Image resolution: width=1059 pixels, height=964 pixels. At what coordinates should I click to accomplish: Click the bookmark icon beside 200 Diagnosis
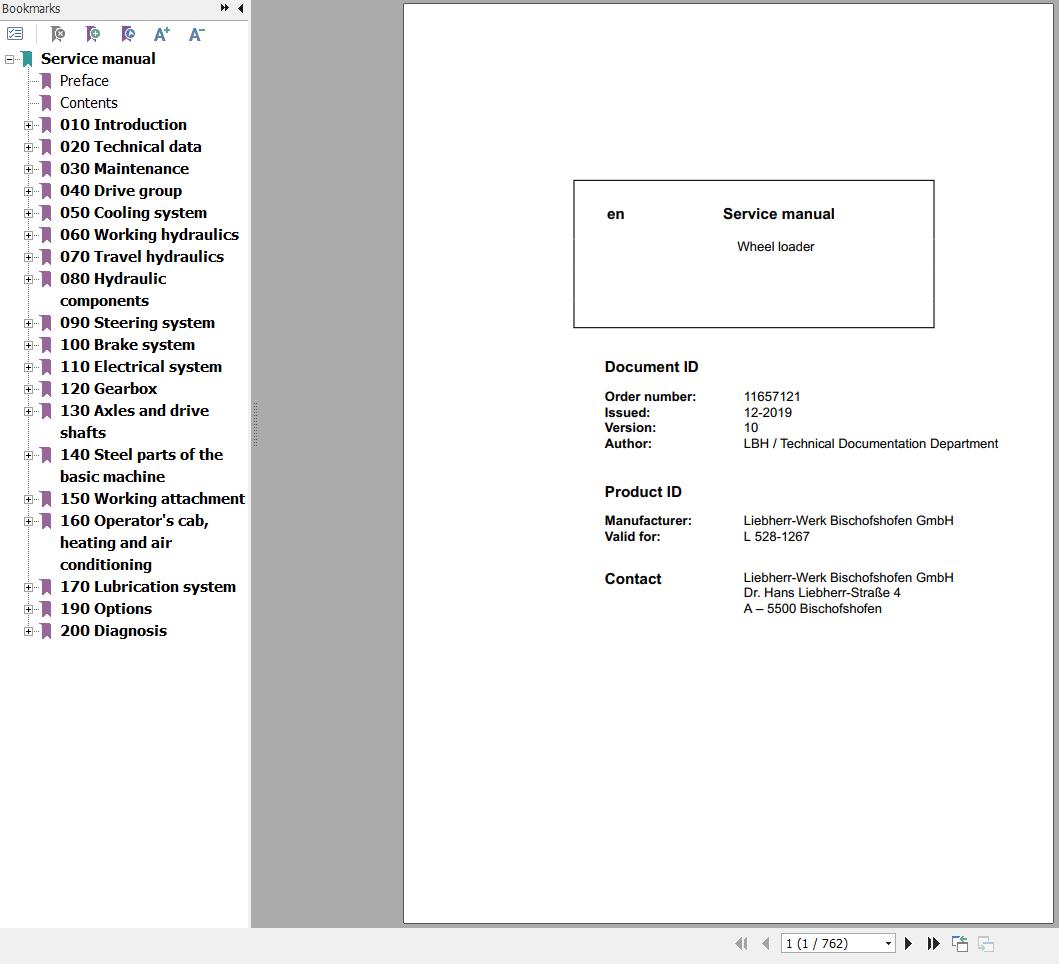click(47, 632)
